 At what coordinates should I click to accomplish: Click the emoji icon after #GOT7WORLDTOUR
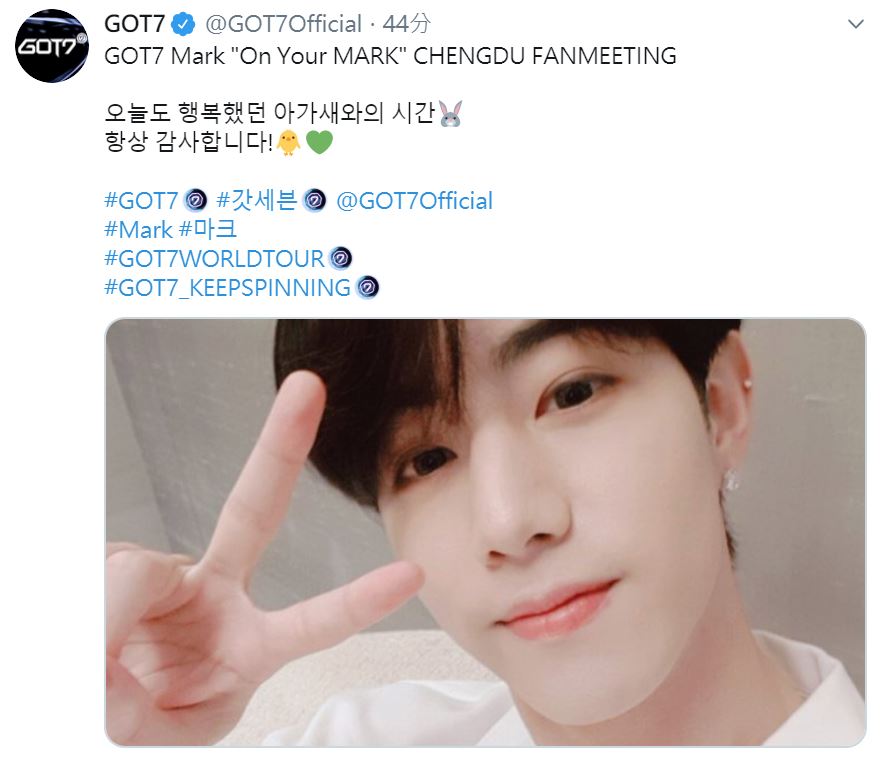point(340,258)
